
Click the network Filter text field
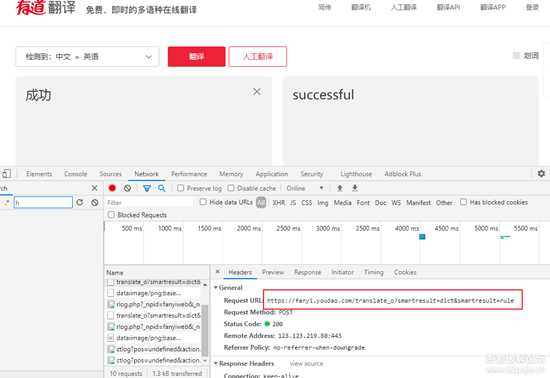coord(149,202)
